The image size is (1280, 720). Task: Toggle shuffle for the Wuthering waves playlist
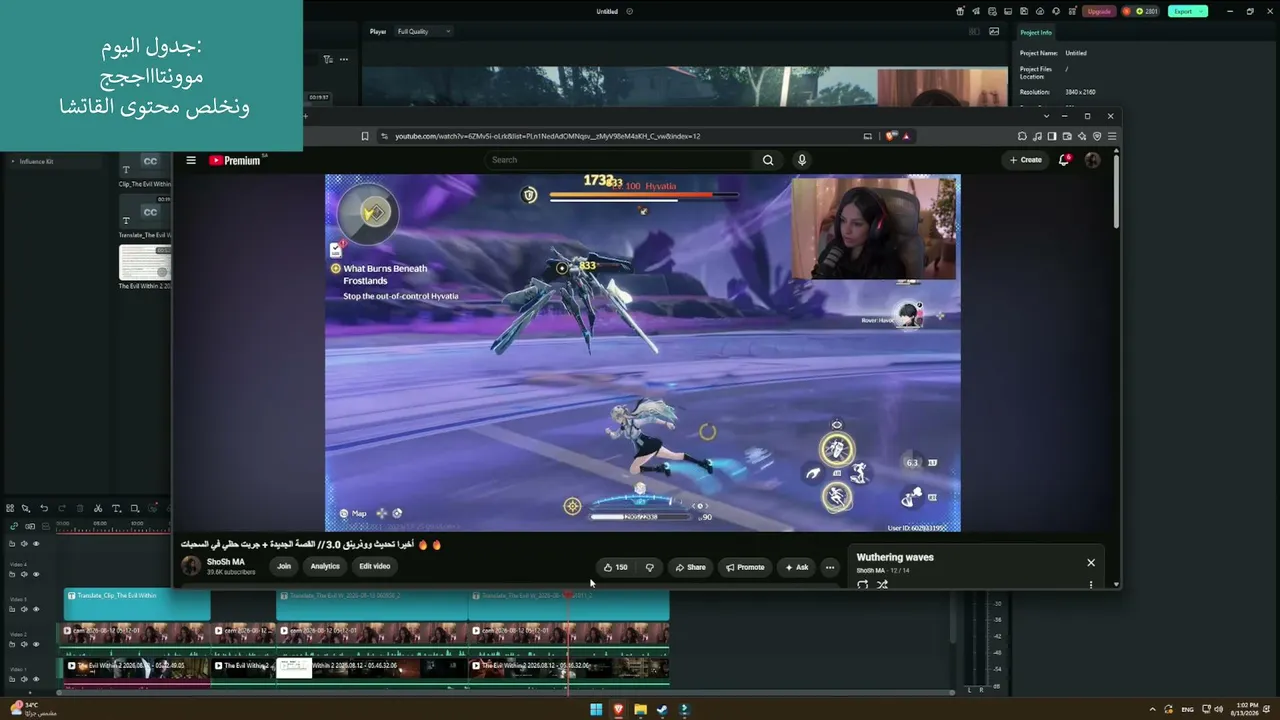pyautogui.click(x=882, y=585)
